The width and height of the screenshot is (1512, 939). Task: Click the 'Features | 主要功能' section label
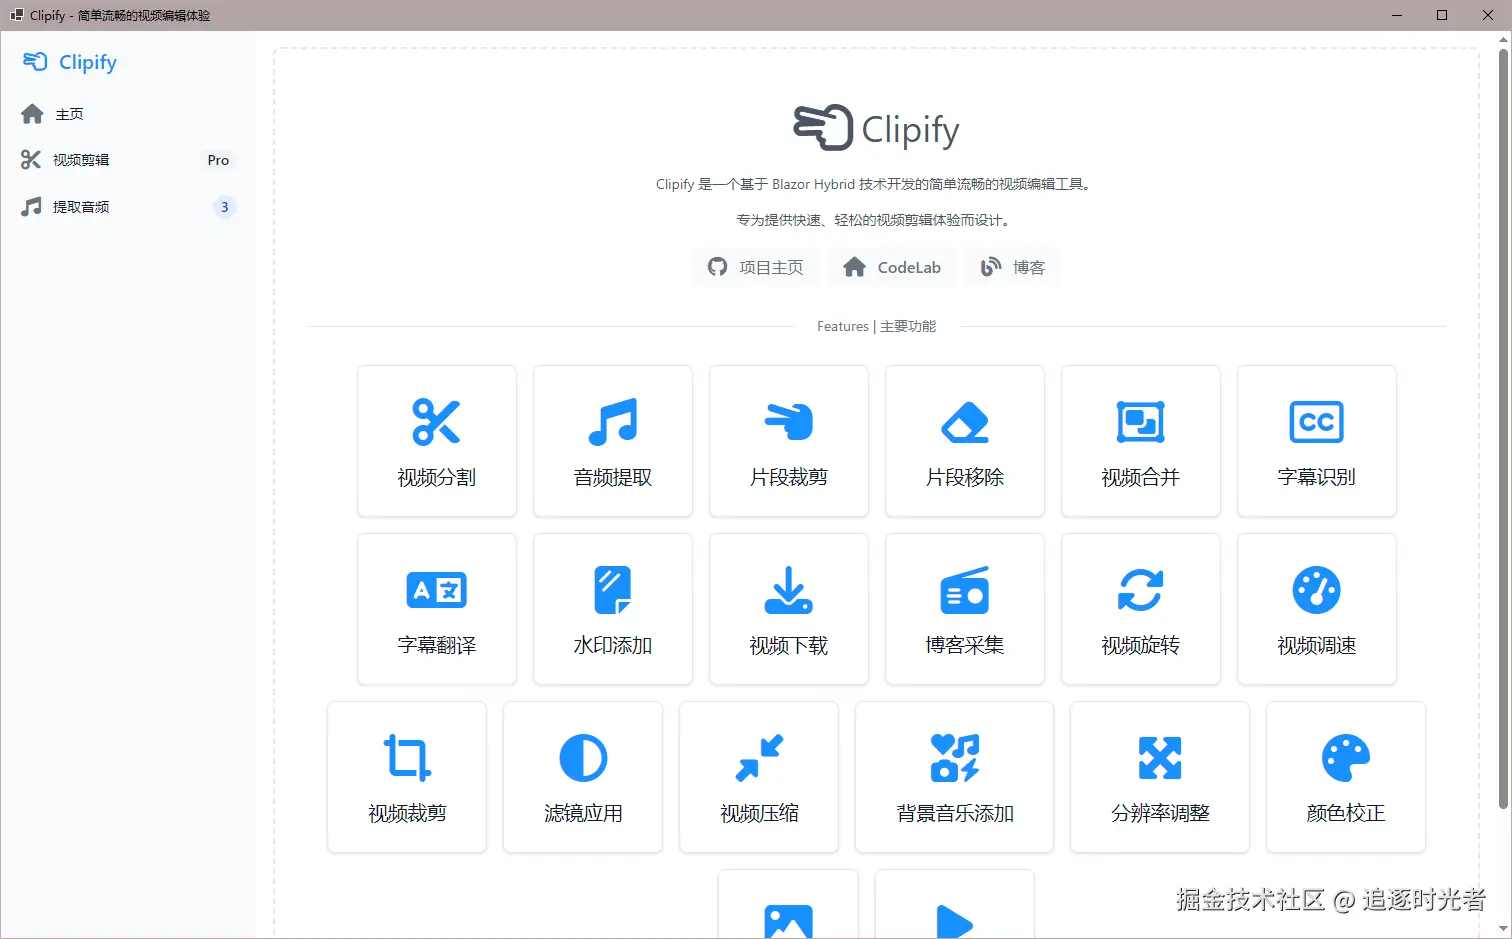876,326
